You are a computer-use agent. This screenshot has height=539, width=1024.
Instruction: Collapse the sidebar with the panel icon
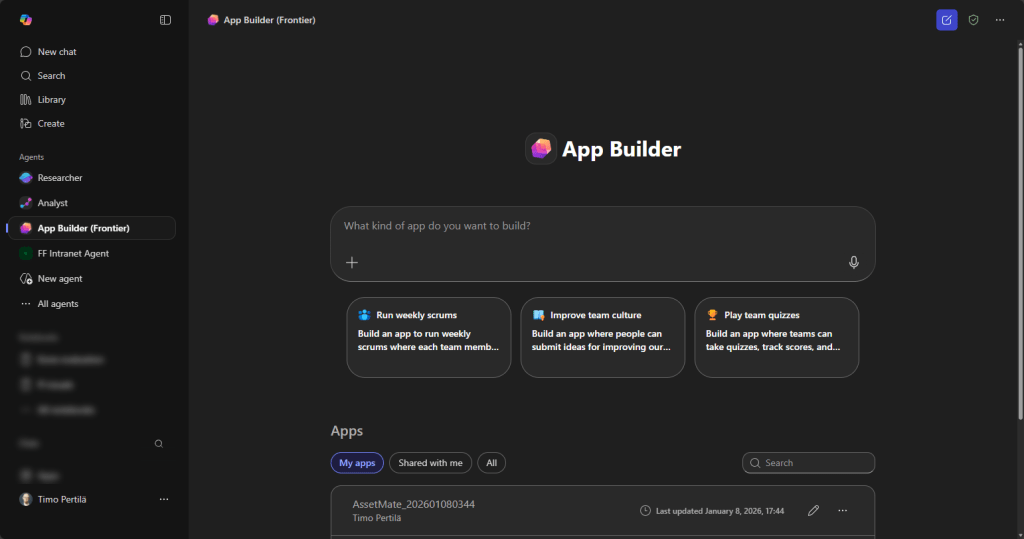point(165,20)
